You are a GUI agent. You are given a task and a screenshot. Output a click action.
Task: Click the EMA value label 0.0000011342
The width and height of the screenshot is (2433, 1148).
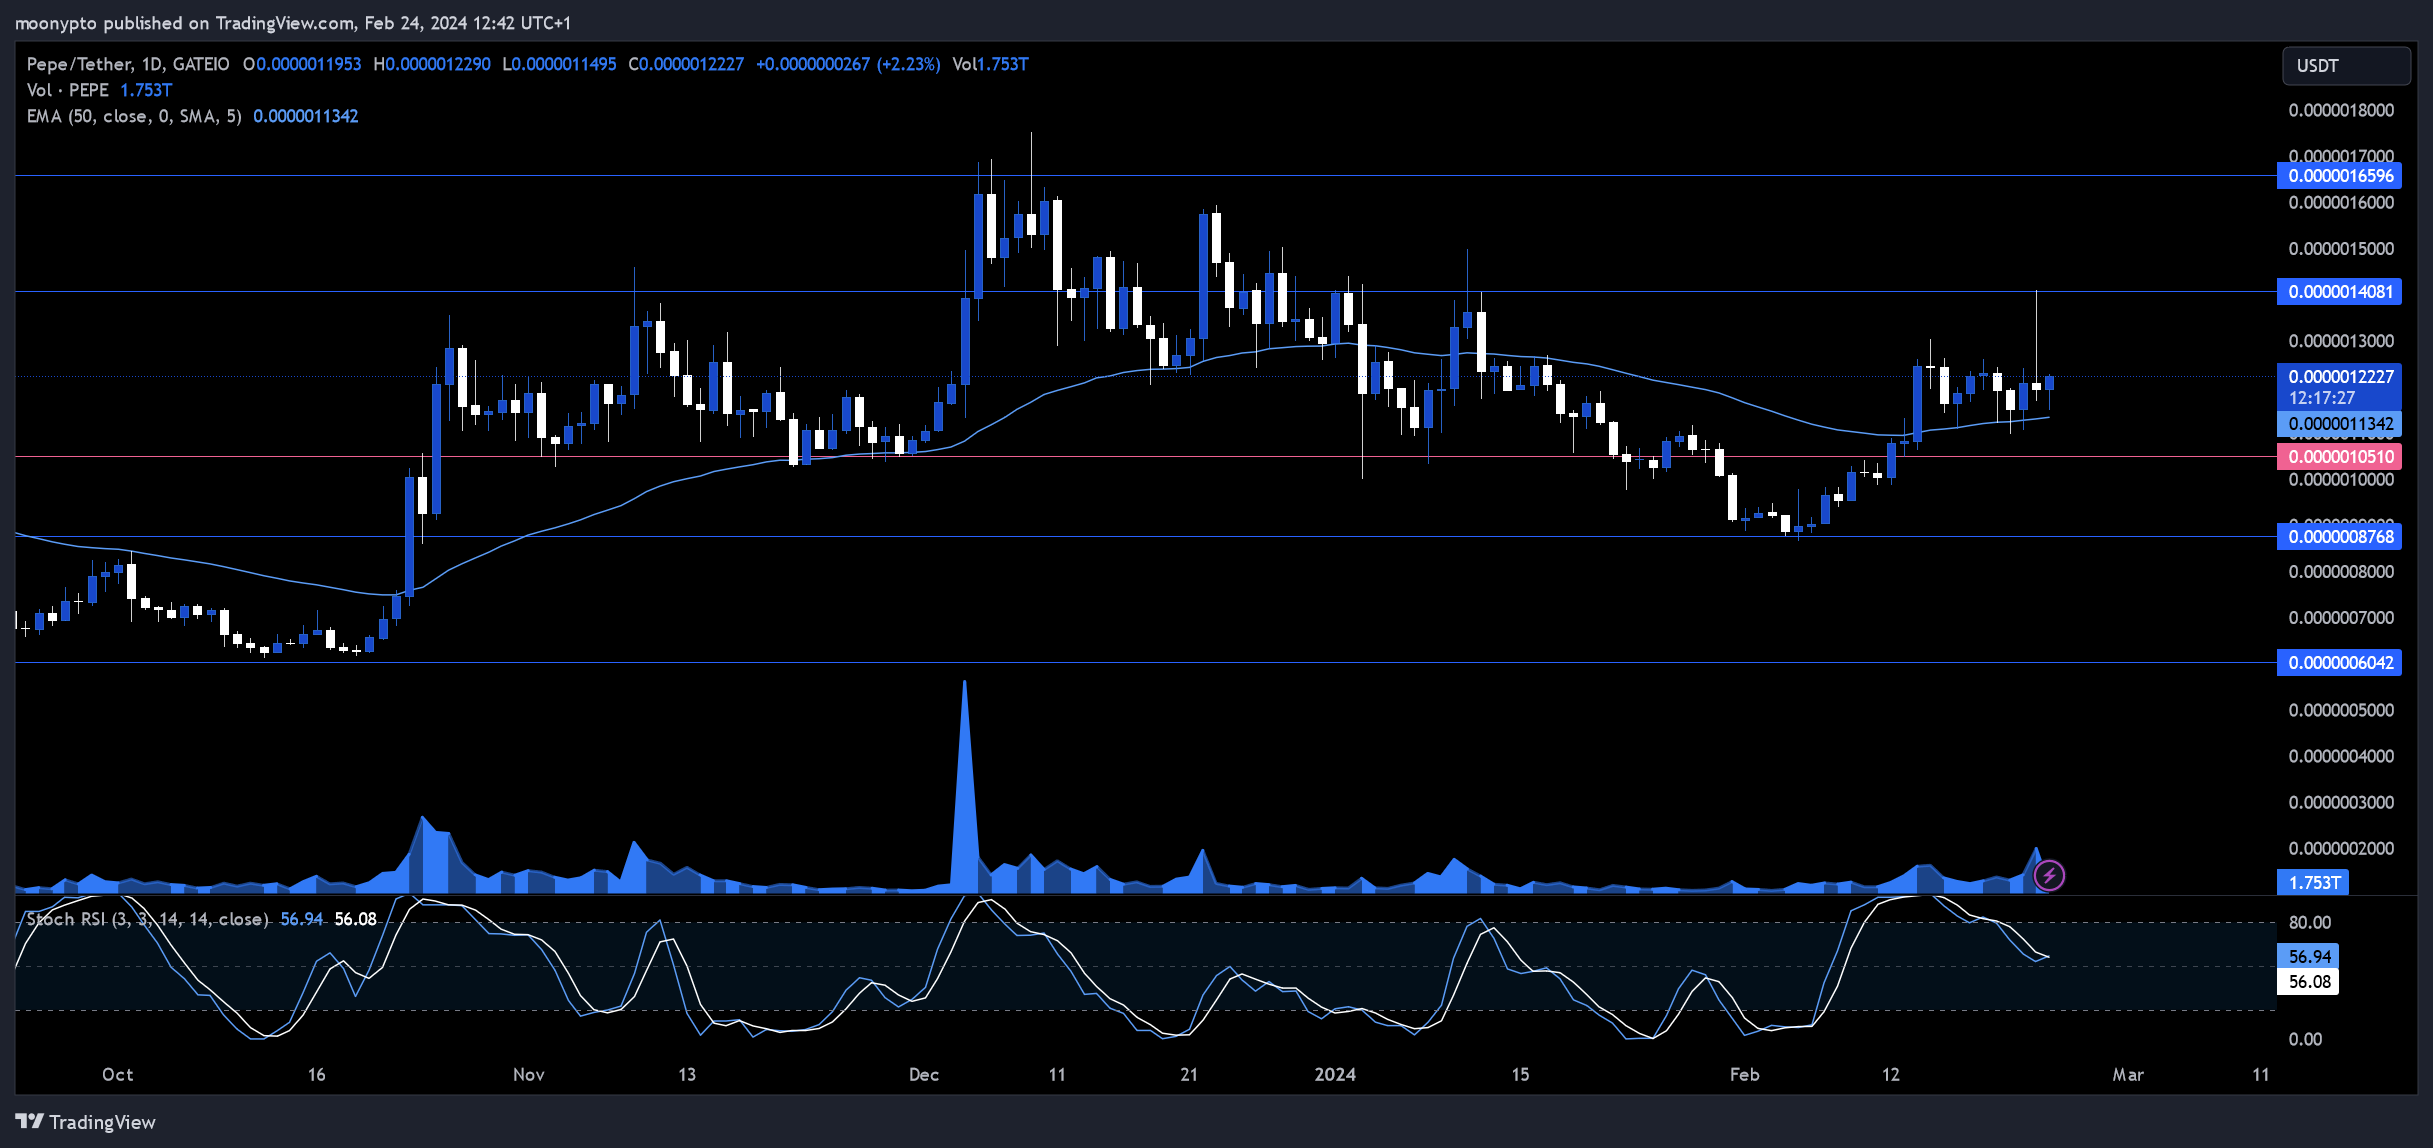[2340, 424]
